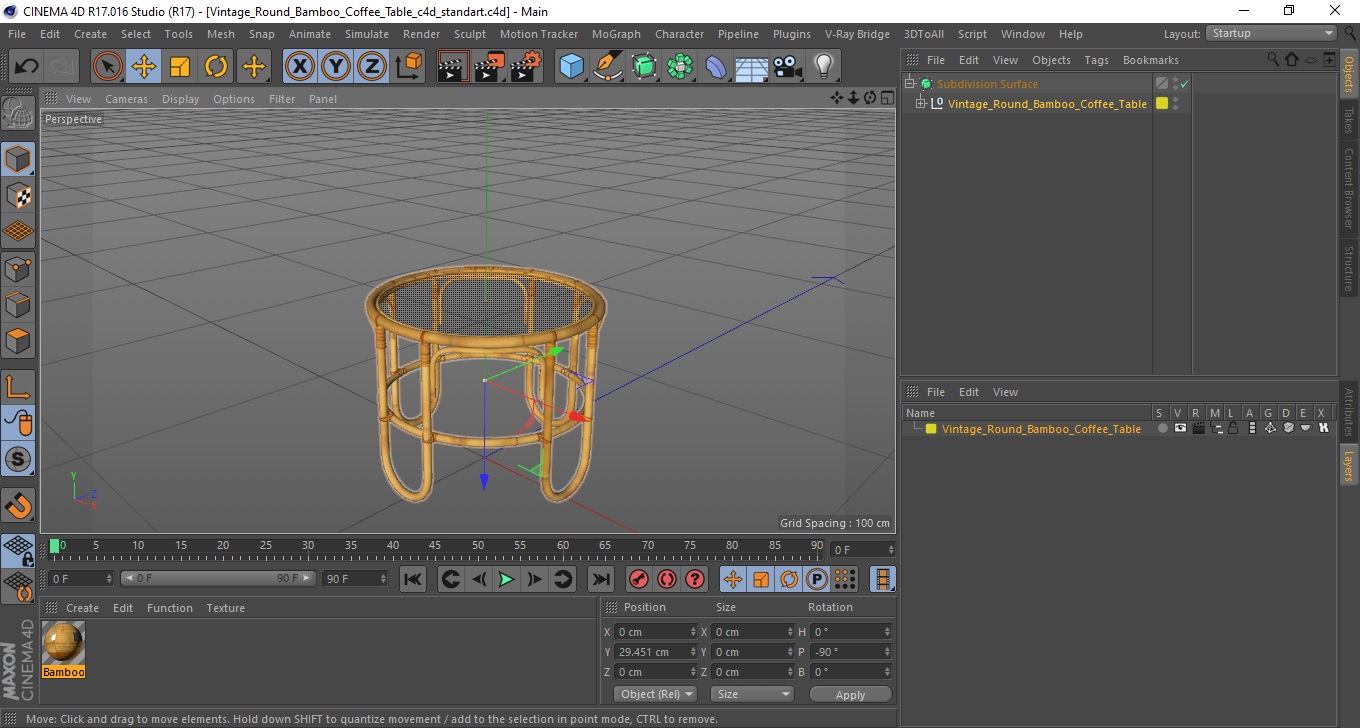Toggle Y axis lock
Viewport: 1360px width, 728px height.
click(x=336, y=67)
